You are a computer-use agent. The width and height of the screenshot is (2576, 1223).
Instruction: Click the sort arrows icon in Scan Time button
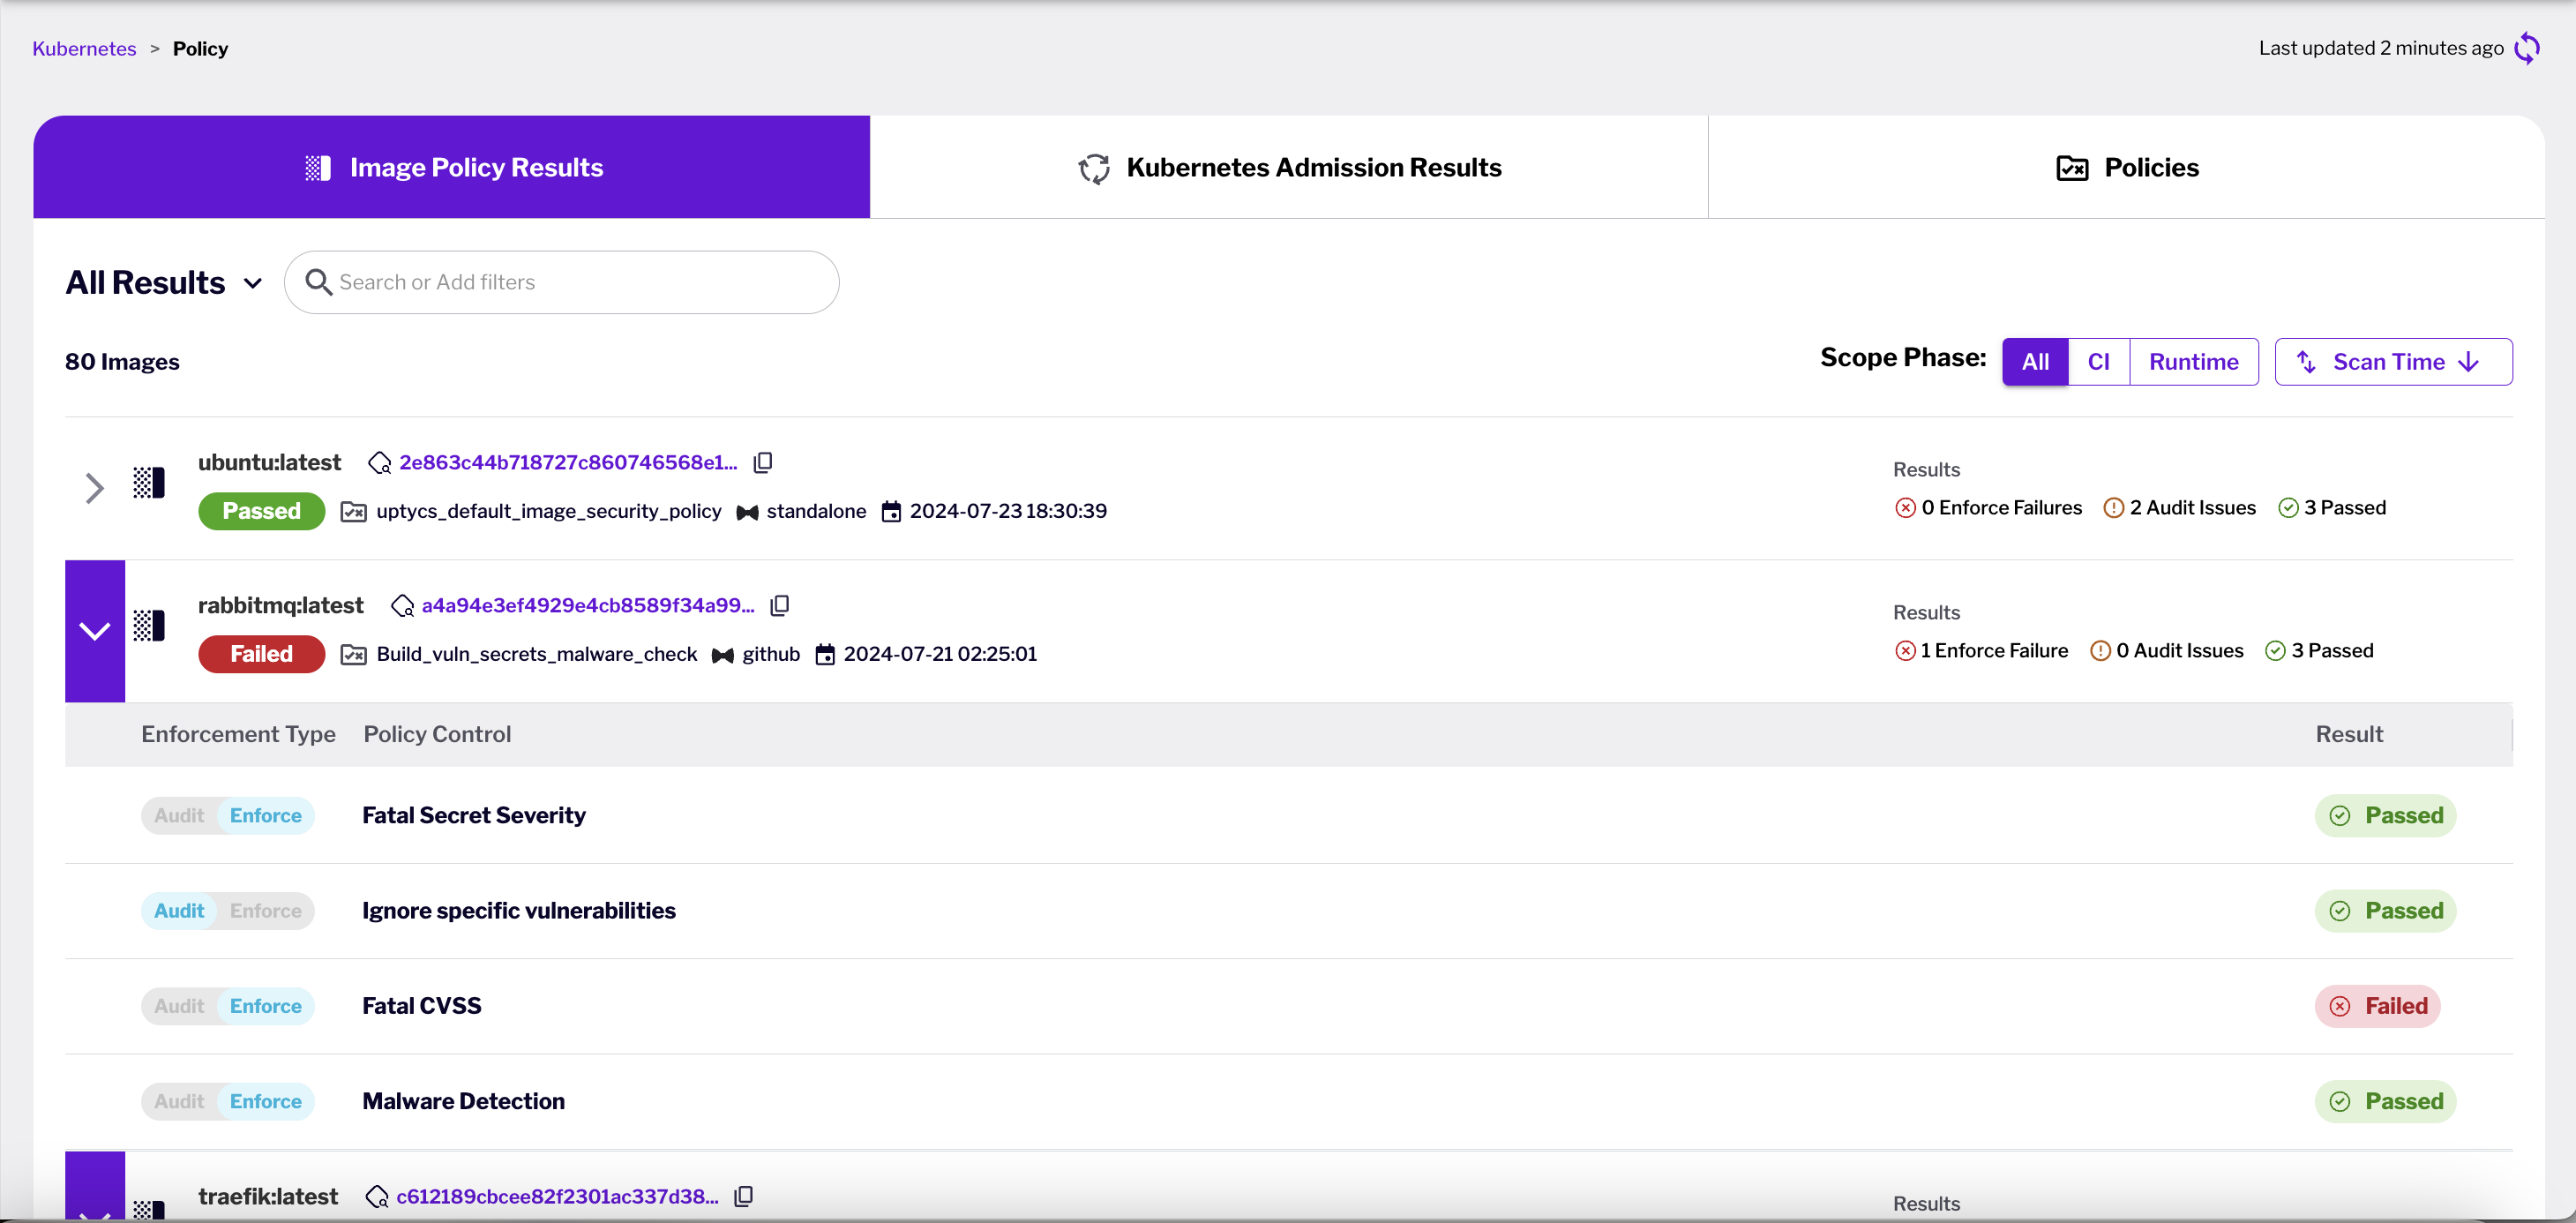click(x=2306, y=362)
